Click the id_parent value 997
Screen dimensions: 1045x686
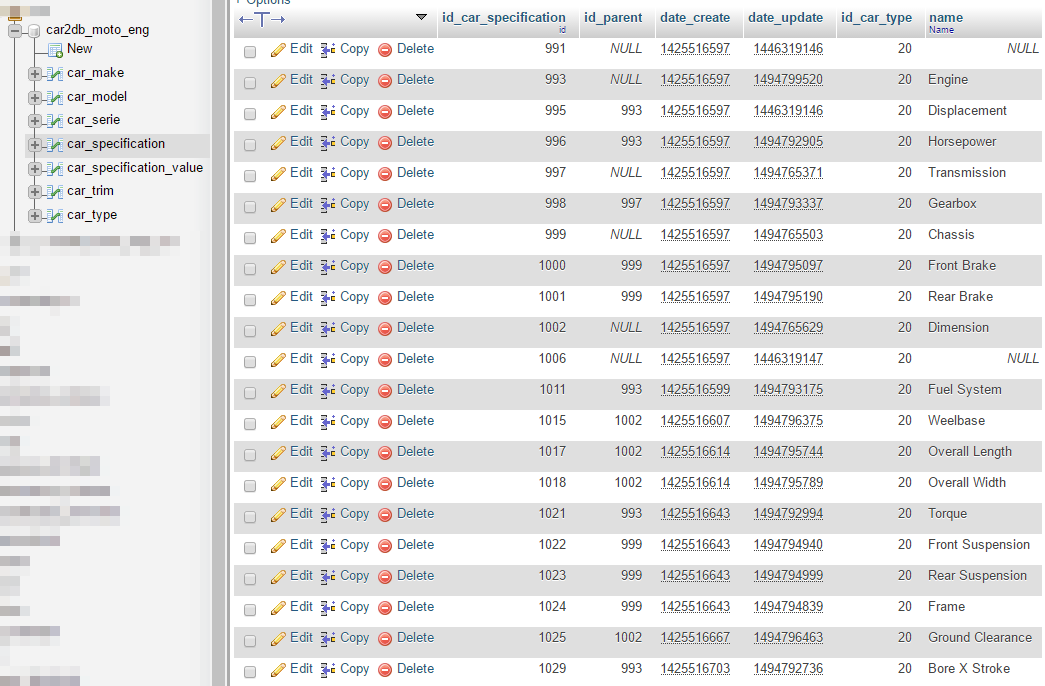631,203
